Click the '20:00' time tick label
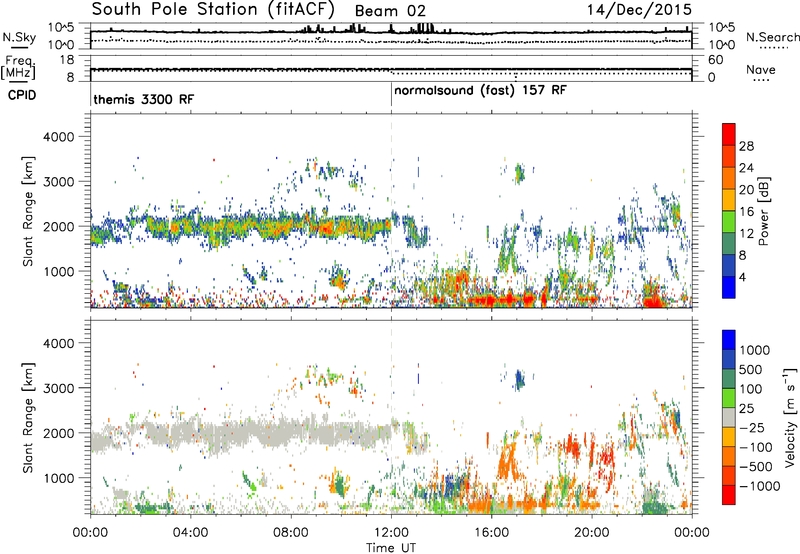800x554 pixels. coord(591,533)
